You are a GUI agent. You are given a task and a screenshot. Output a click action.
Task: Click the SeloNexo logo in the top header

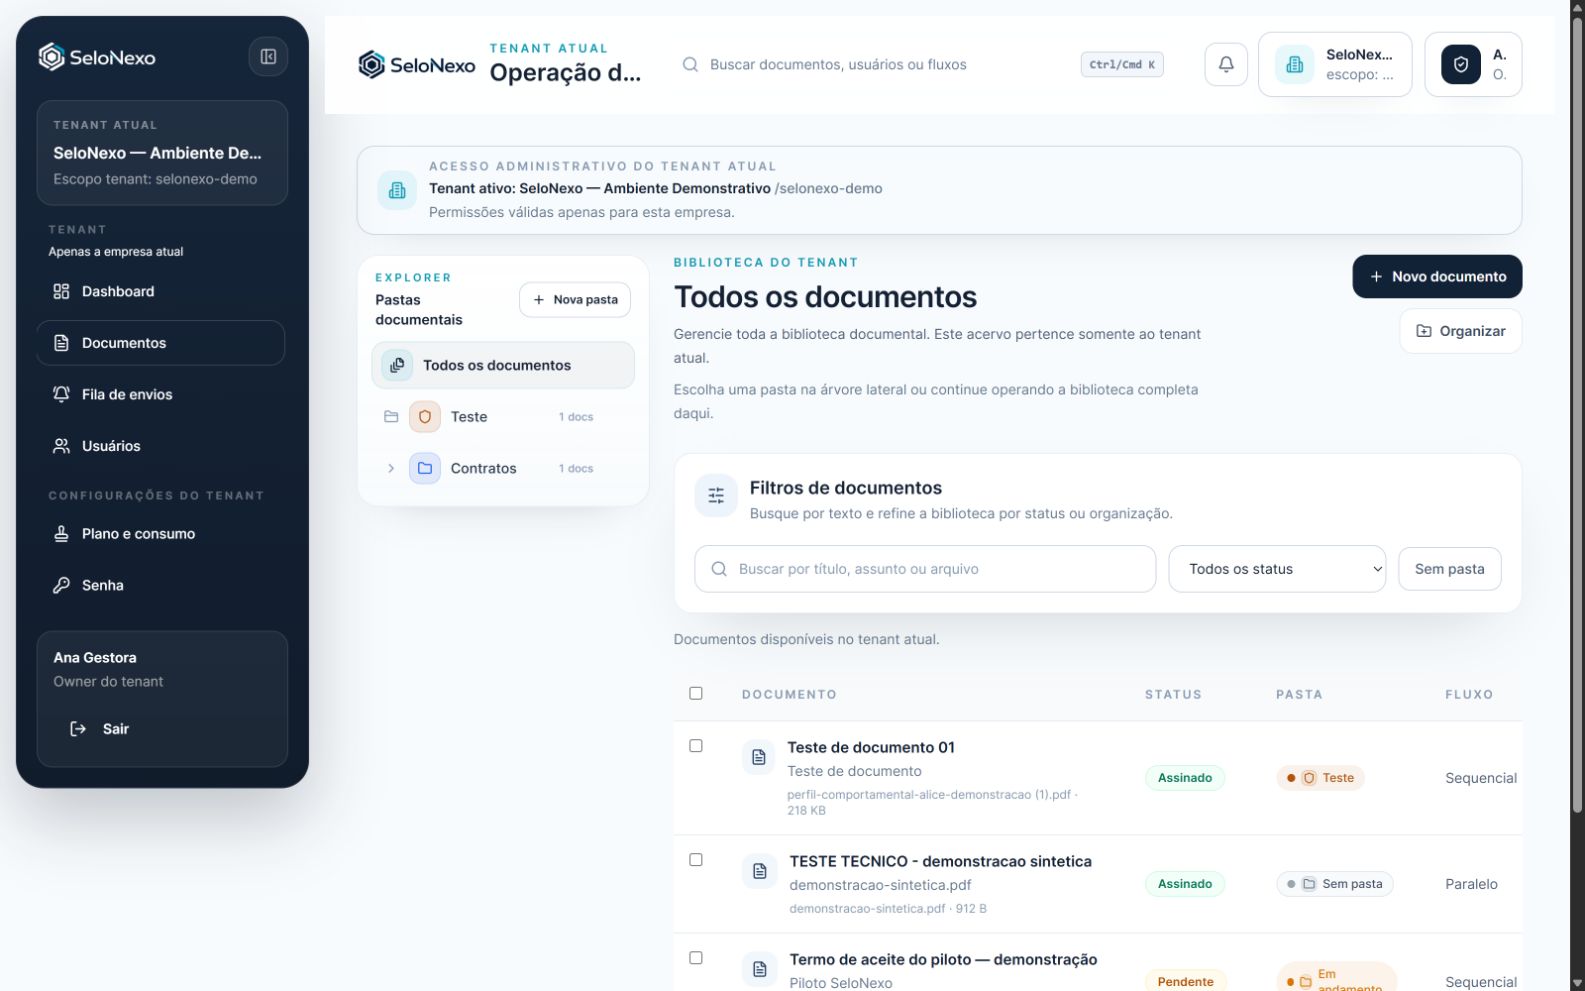(x=417, y=65)
